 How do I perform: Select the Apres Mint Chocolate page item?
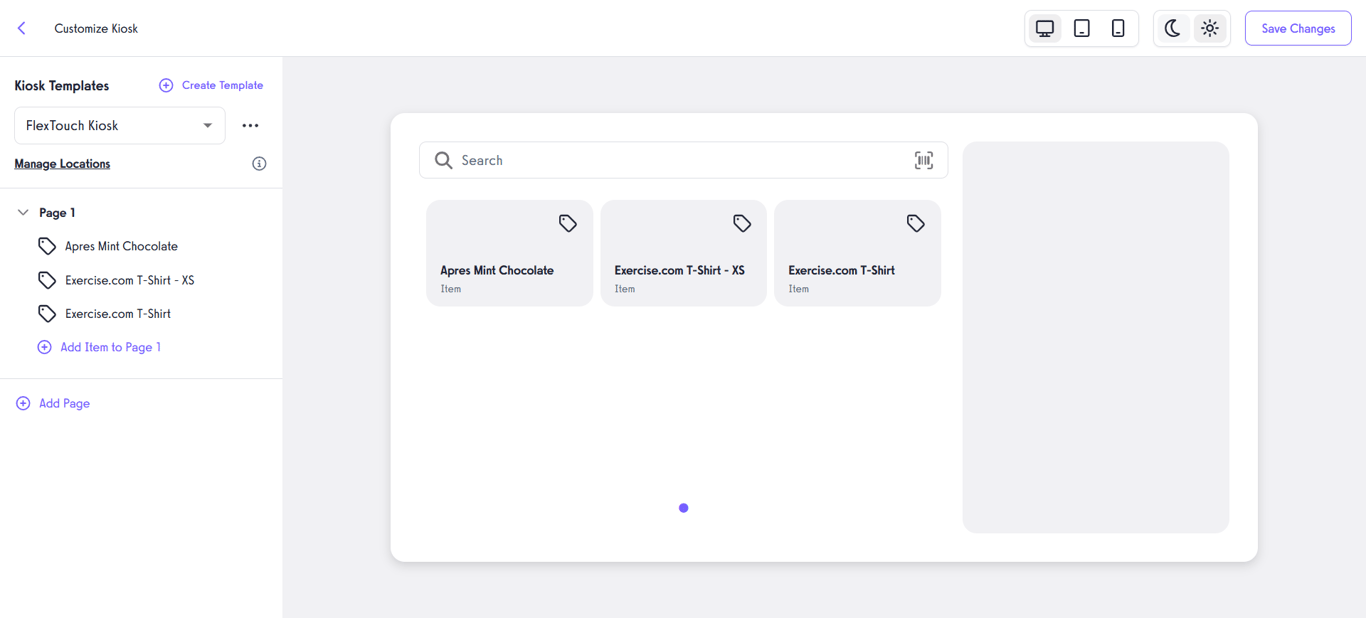[122, 245]
